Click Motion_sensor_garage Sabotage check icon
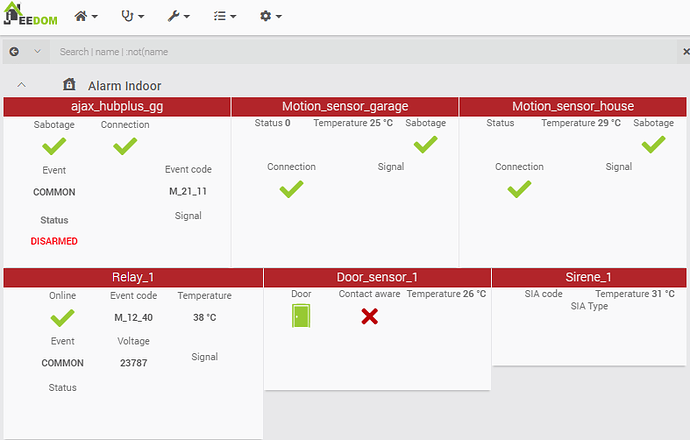The height and width of the screenshot is (440, 690). 426,144
